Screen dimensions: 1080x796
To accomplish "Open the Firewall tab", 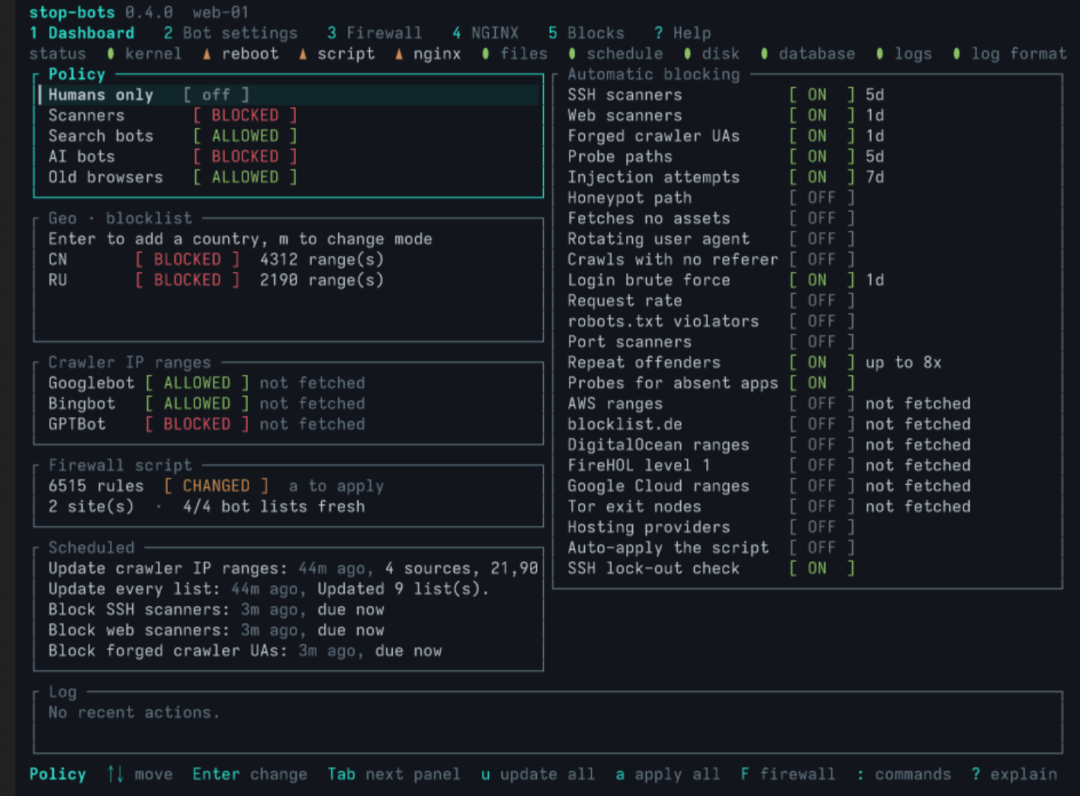I will [x=374, y=33].
